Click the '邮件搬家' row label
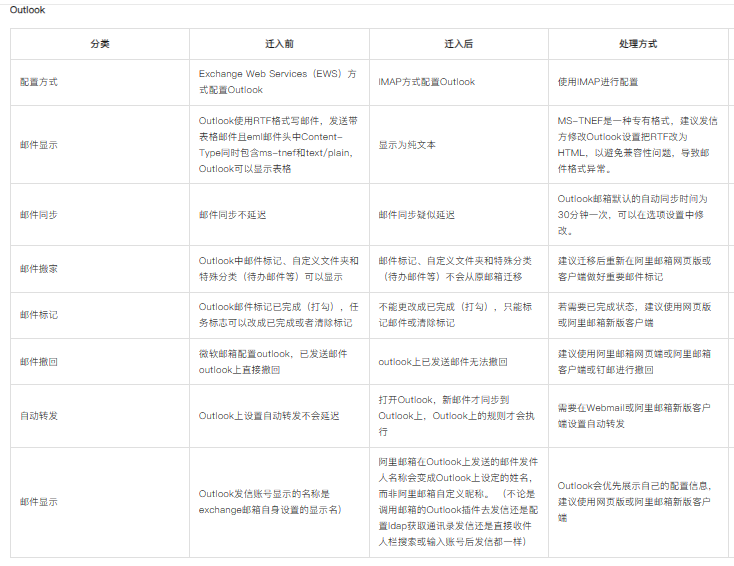734x566 pixels. pos(39,269)
